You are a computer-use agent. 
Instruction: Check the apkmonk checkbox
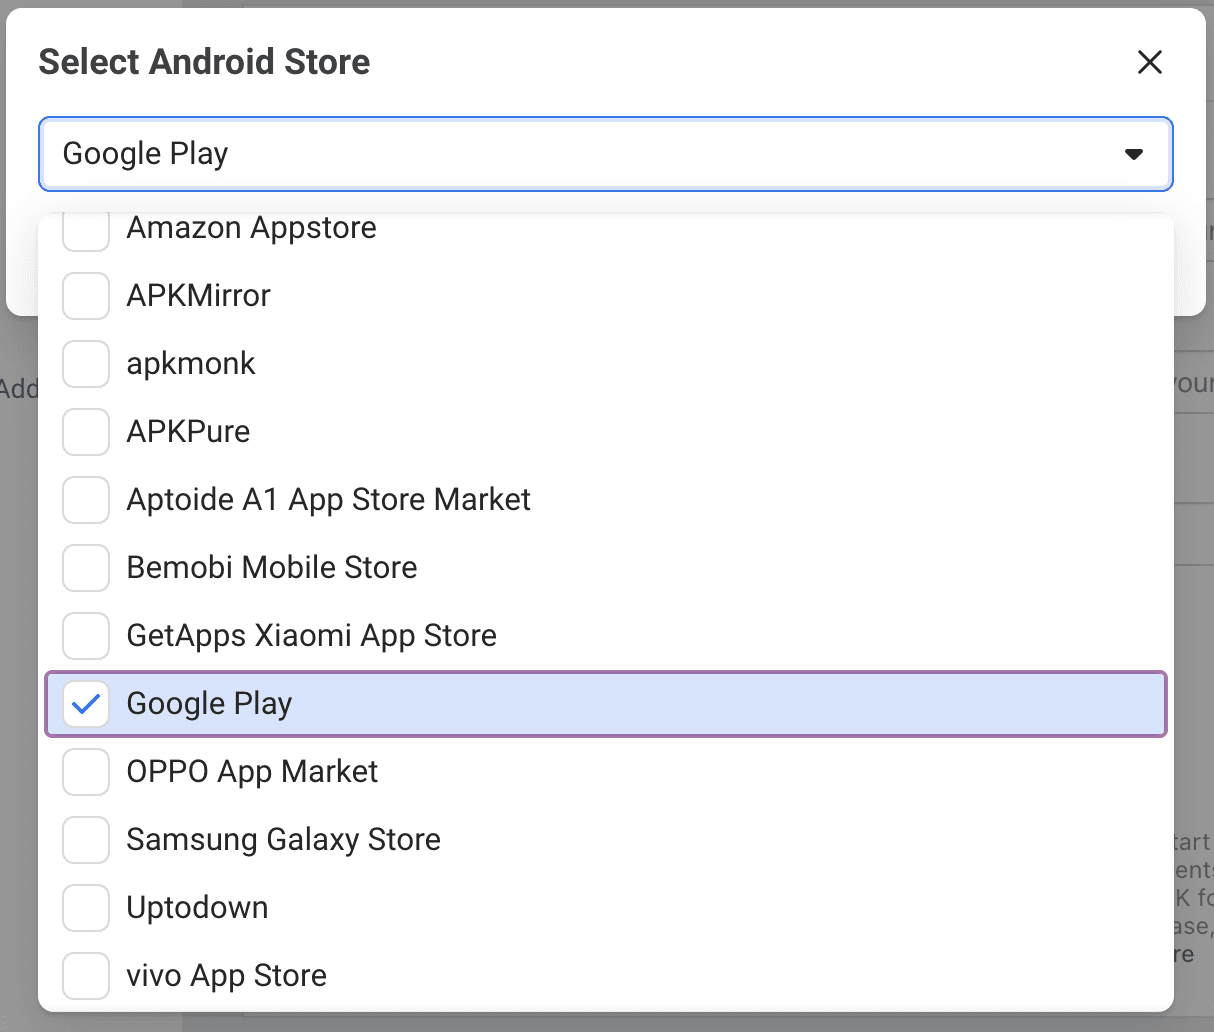86,364
